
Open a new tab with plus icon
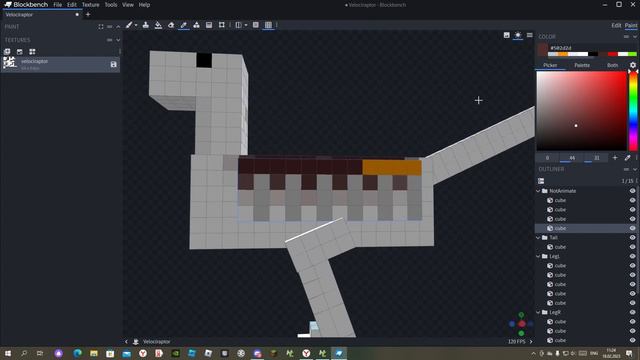pos(88,15)
